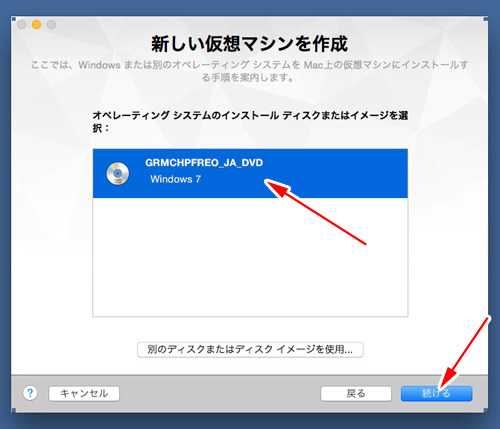Click the blue help question mark icon
The image size is (500, 429).
click(30, 393)
